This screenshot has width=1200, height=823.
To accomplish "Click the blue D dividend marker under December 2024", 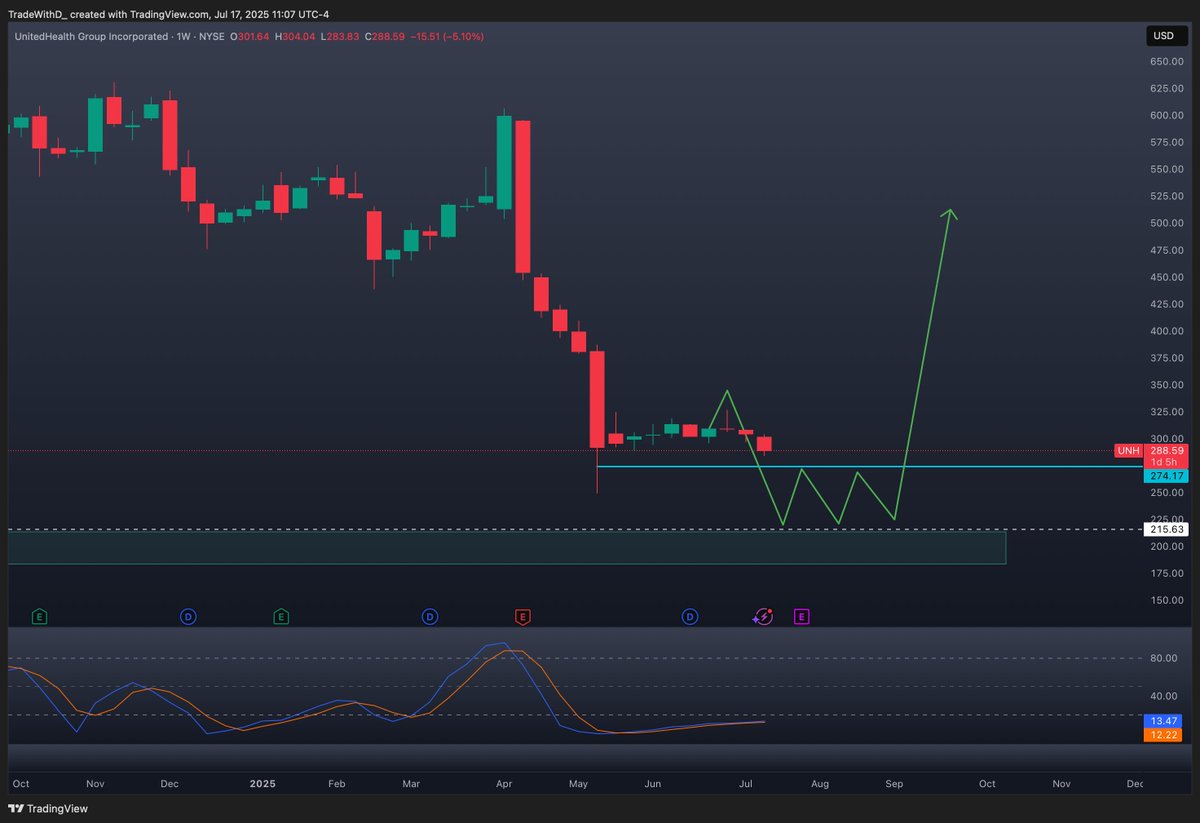I will point(188,617).
